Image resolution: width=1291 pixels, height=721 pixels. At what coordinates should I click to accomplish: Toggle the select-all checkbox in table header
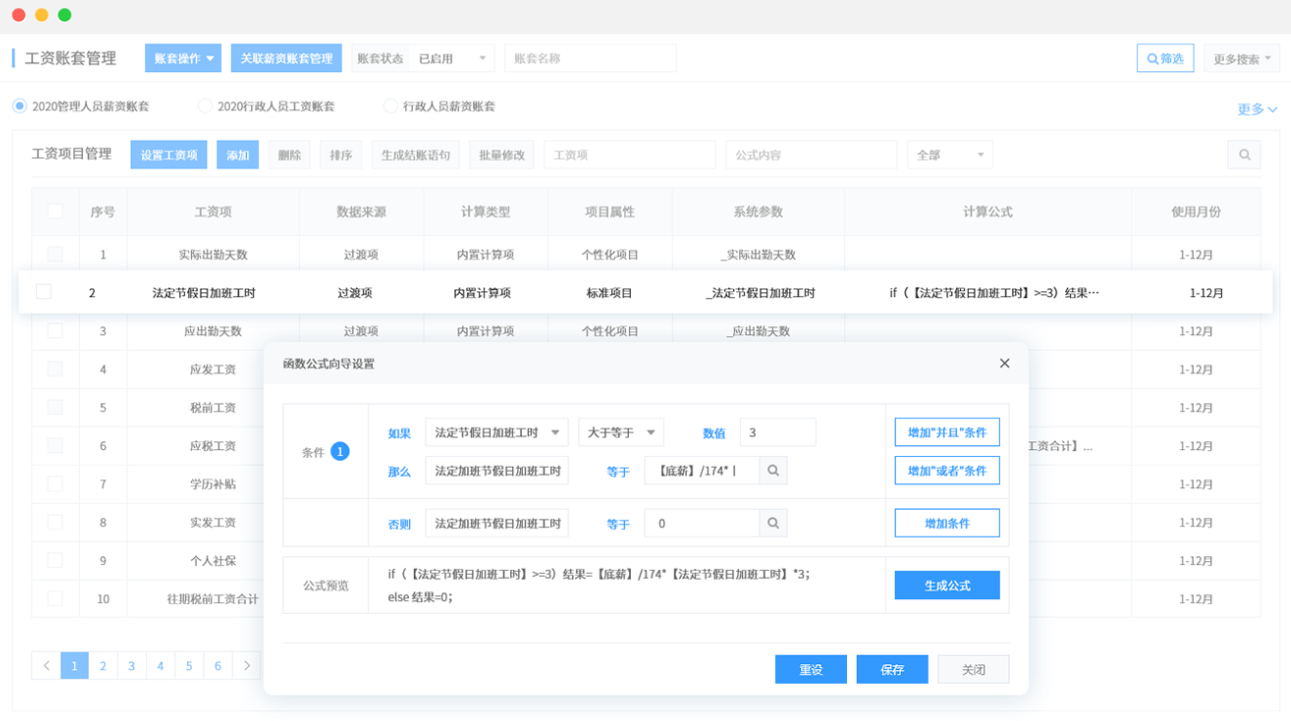[55, 211]
